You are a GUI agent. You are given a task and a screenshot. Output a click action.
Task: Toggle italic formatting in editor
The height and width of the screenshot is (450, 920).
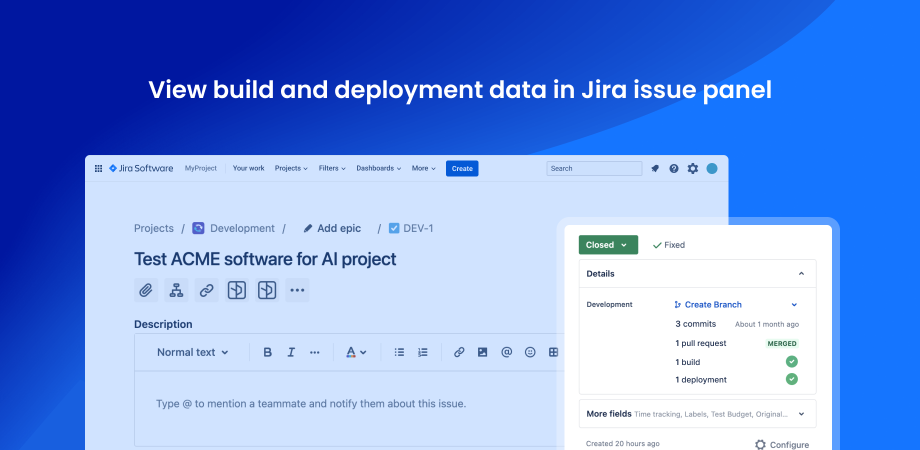coord(291,352)
